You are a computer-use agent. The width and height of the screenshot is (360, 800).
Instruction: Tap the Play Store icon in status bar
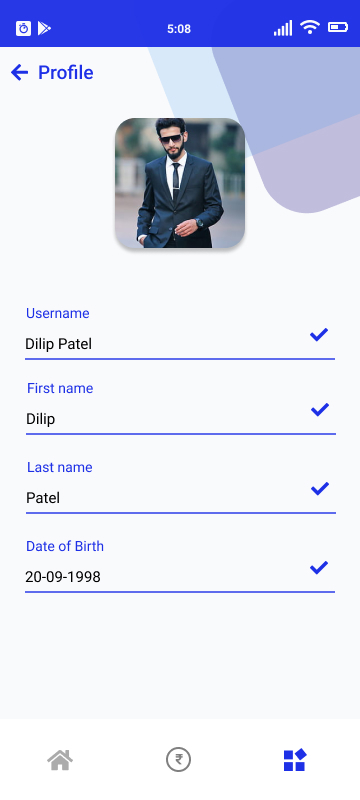44,28
